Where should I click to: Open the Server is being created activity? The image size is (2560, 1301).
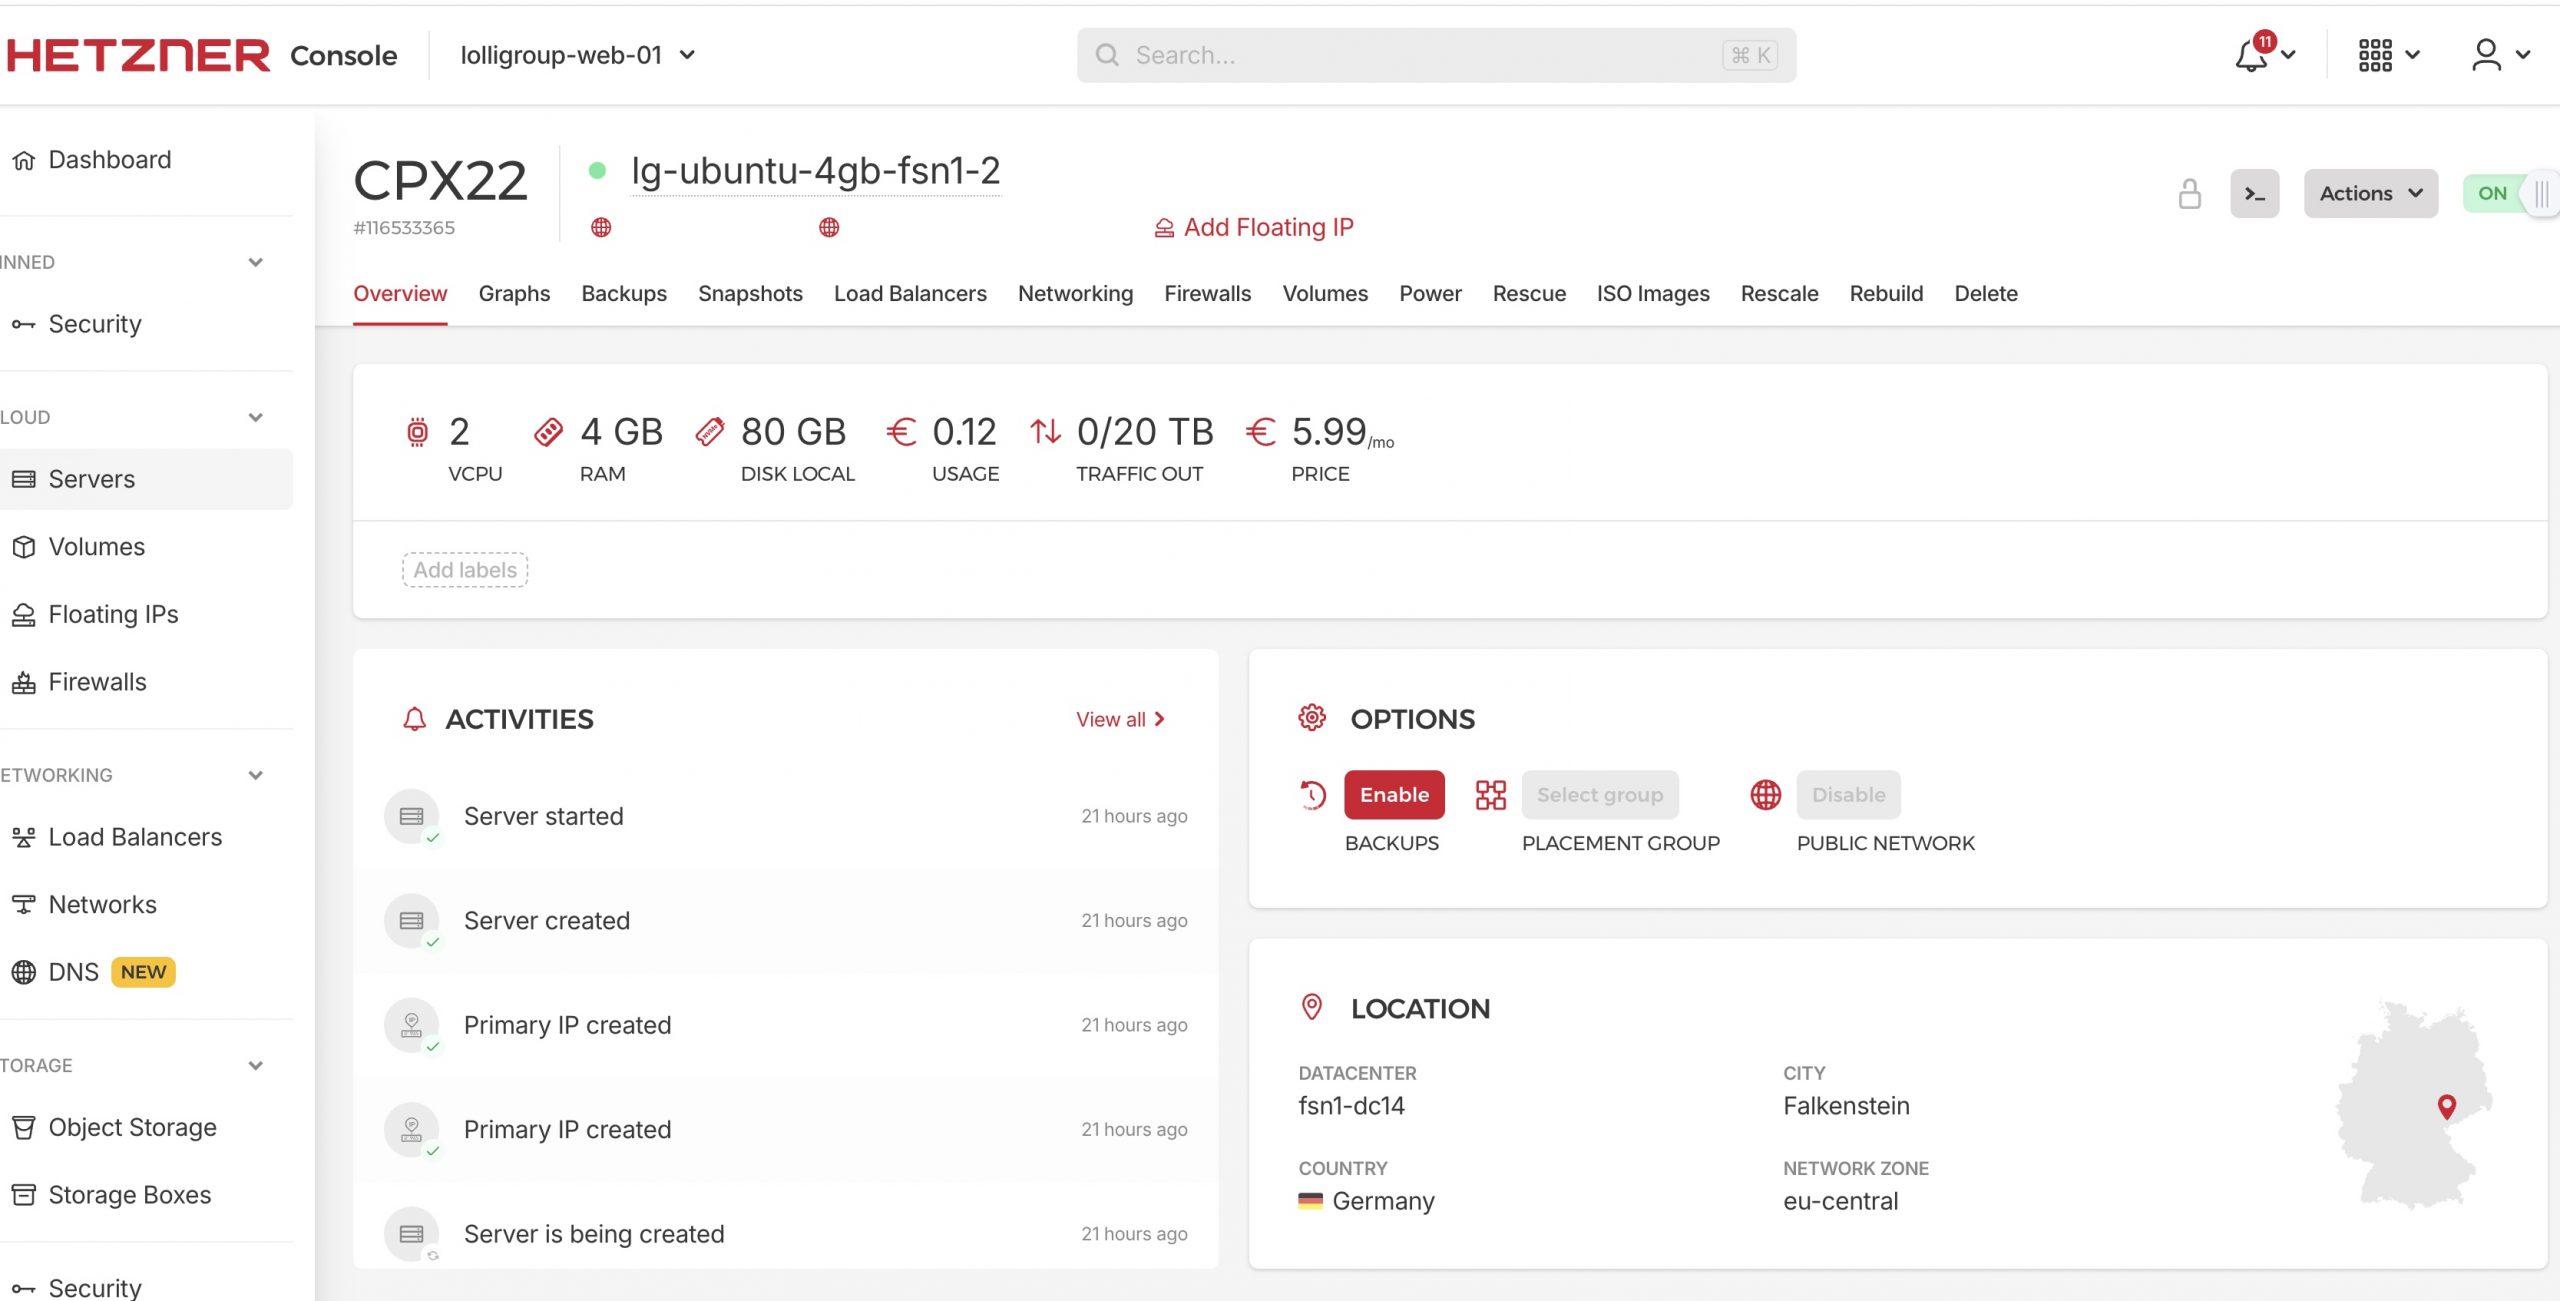coord(785,1234)
